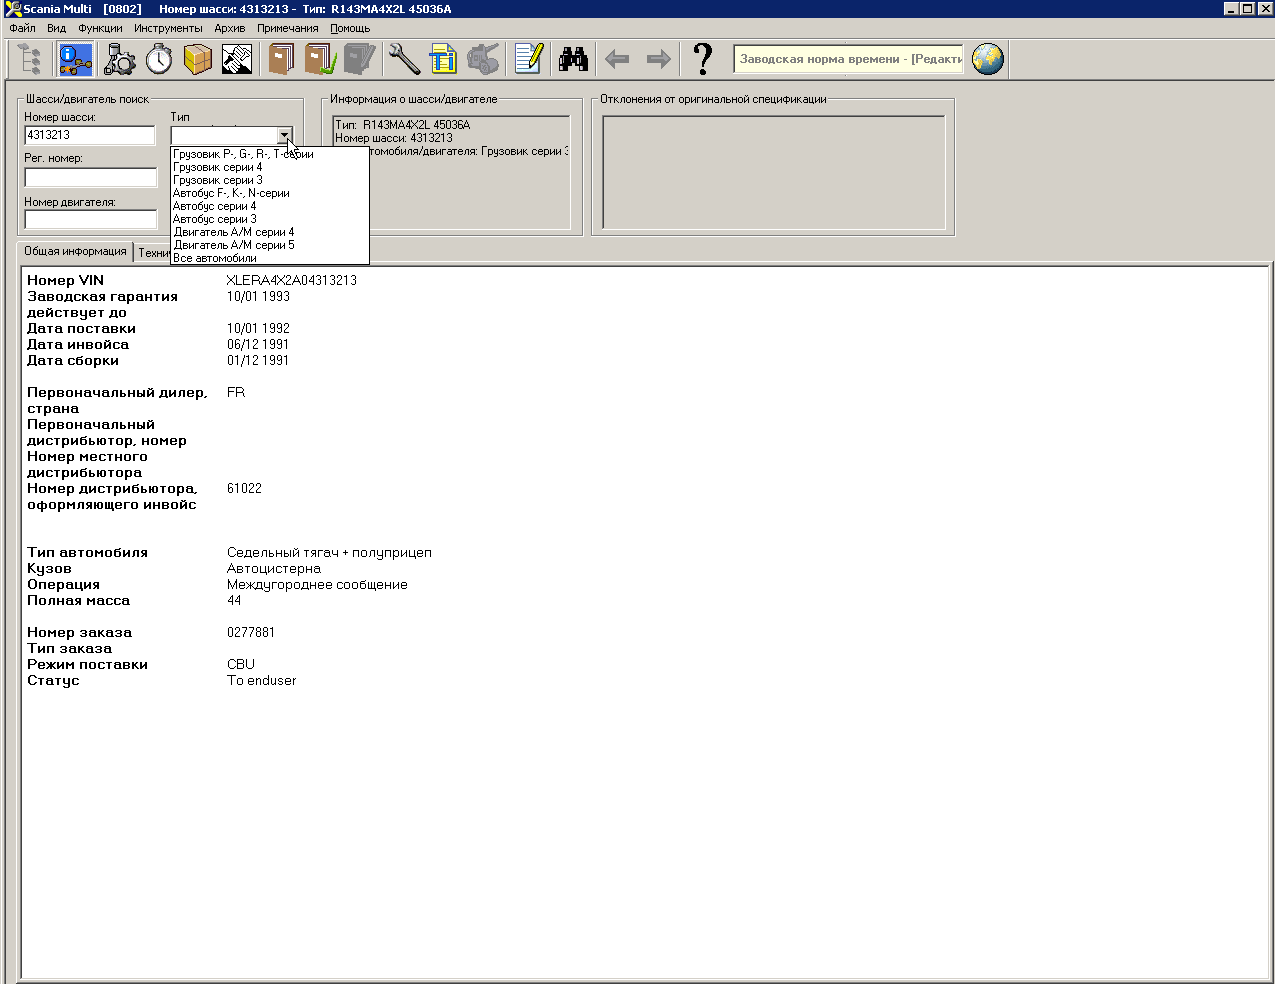This screenshot has width=1275, height=984.
Task: Click the globe icon in toolbar
Action: coord(988,60)
